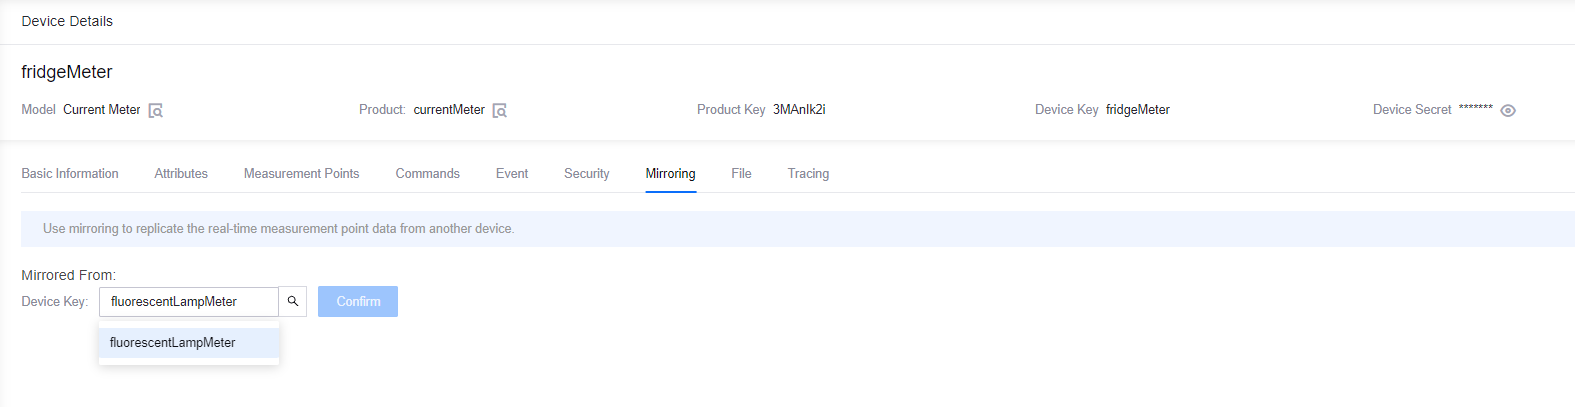Click the Product Key value 3MAnIk2i
The width and height of the screenshot is (1575, 407).
coord(799,110)
